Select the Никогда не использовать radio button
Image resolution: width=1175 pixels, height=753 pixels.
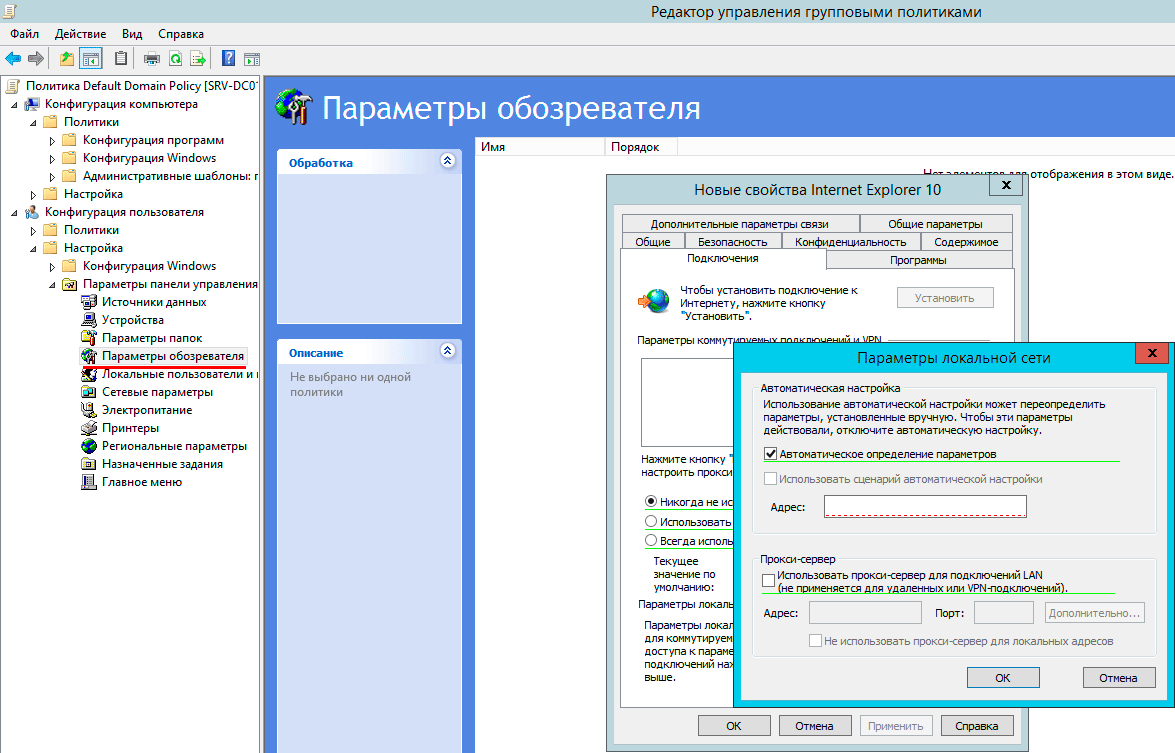(x=652, y=501)
